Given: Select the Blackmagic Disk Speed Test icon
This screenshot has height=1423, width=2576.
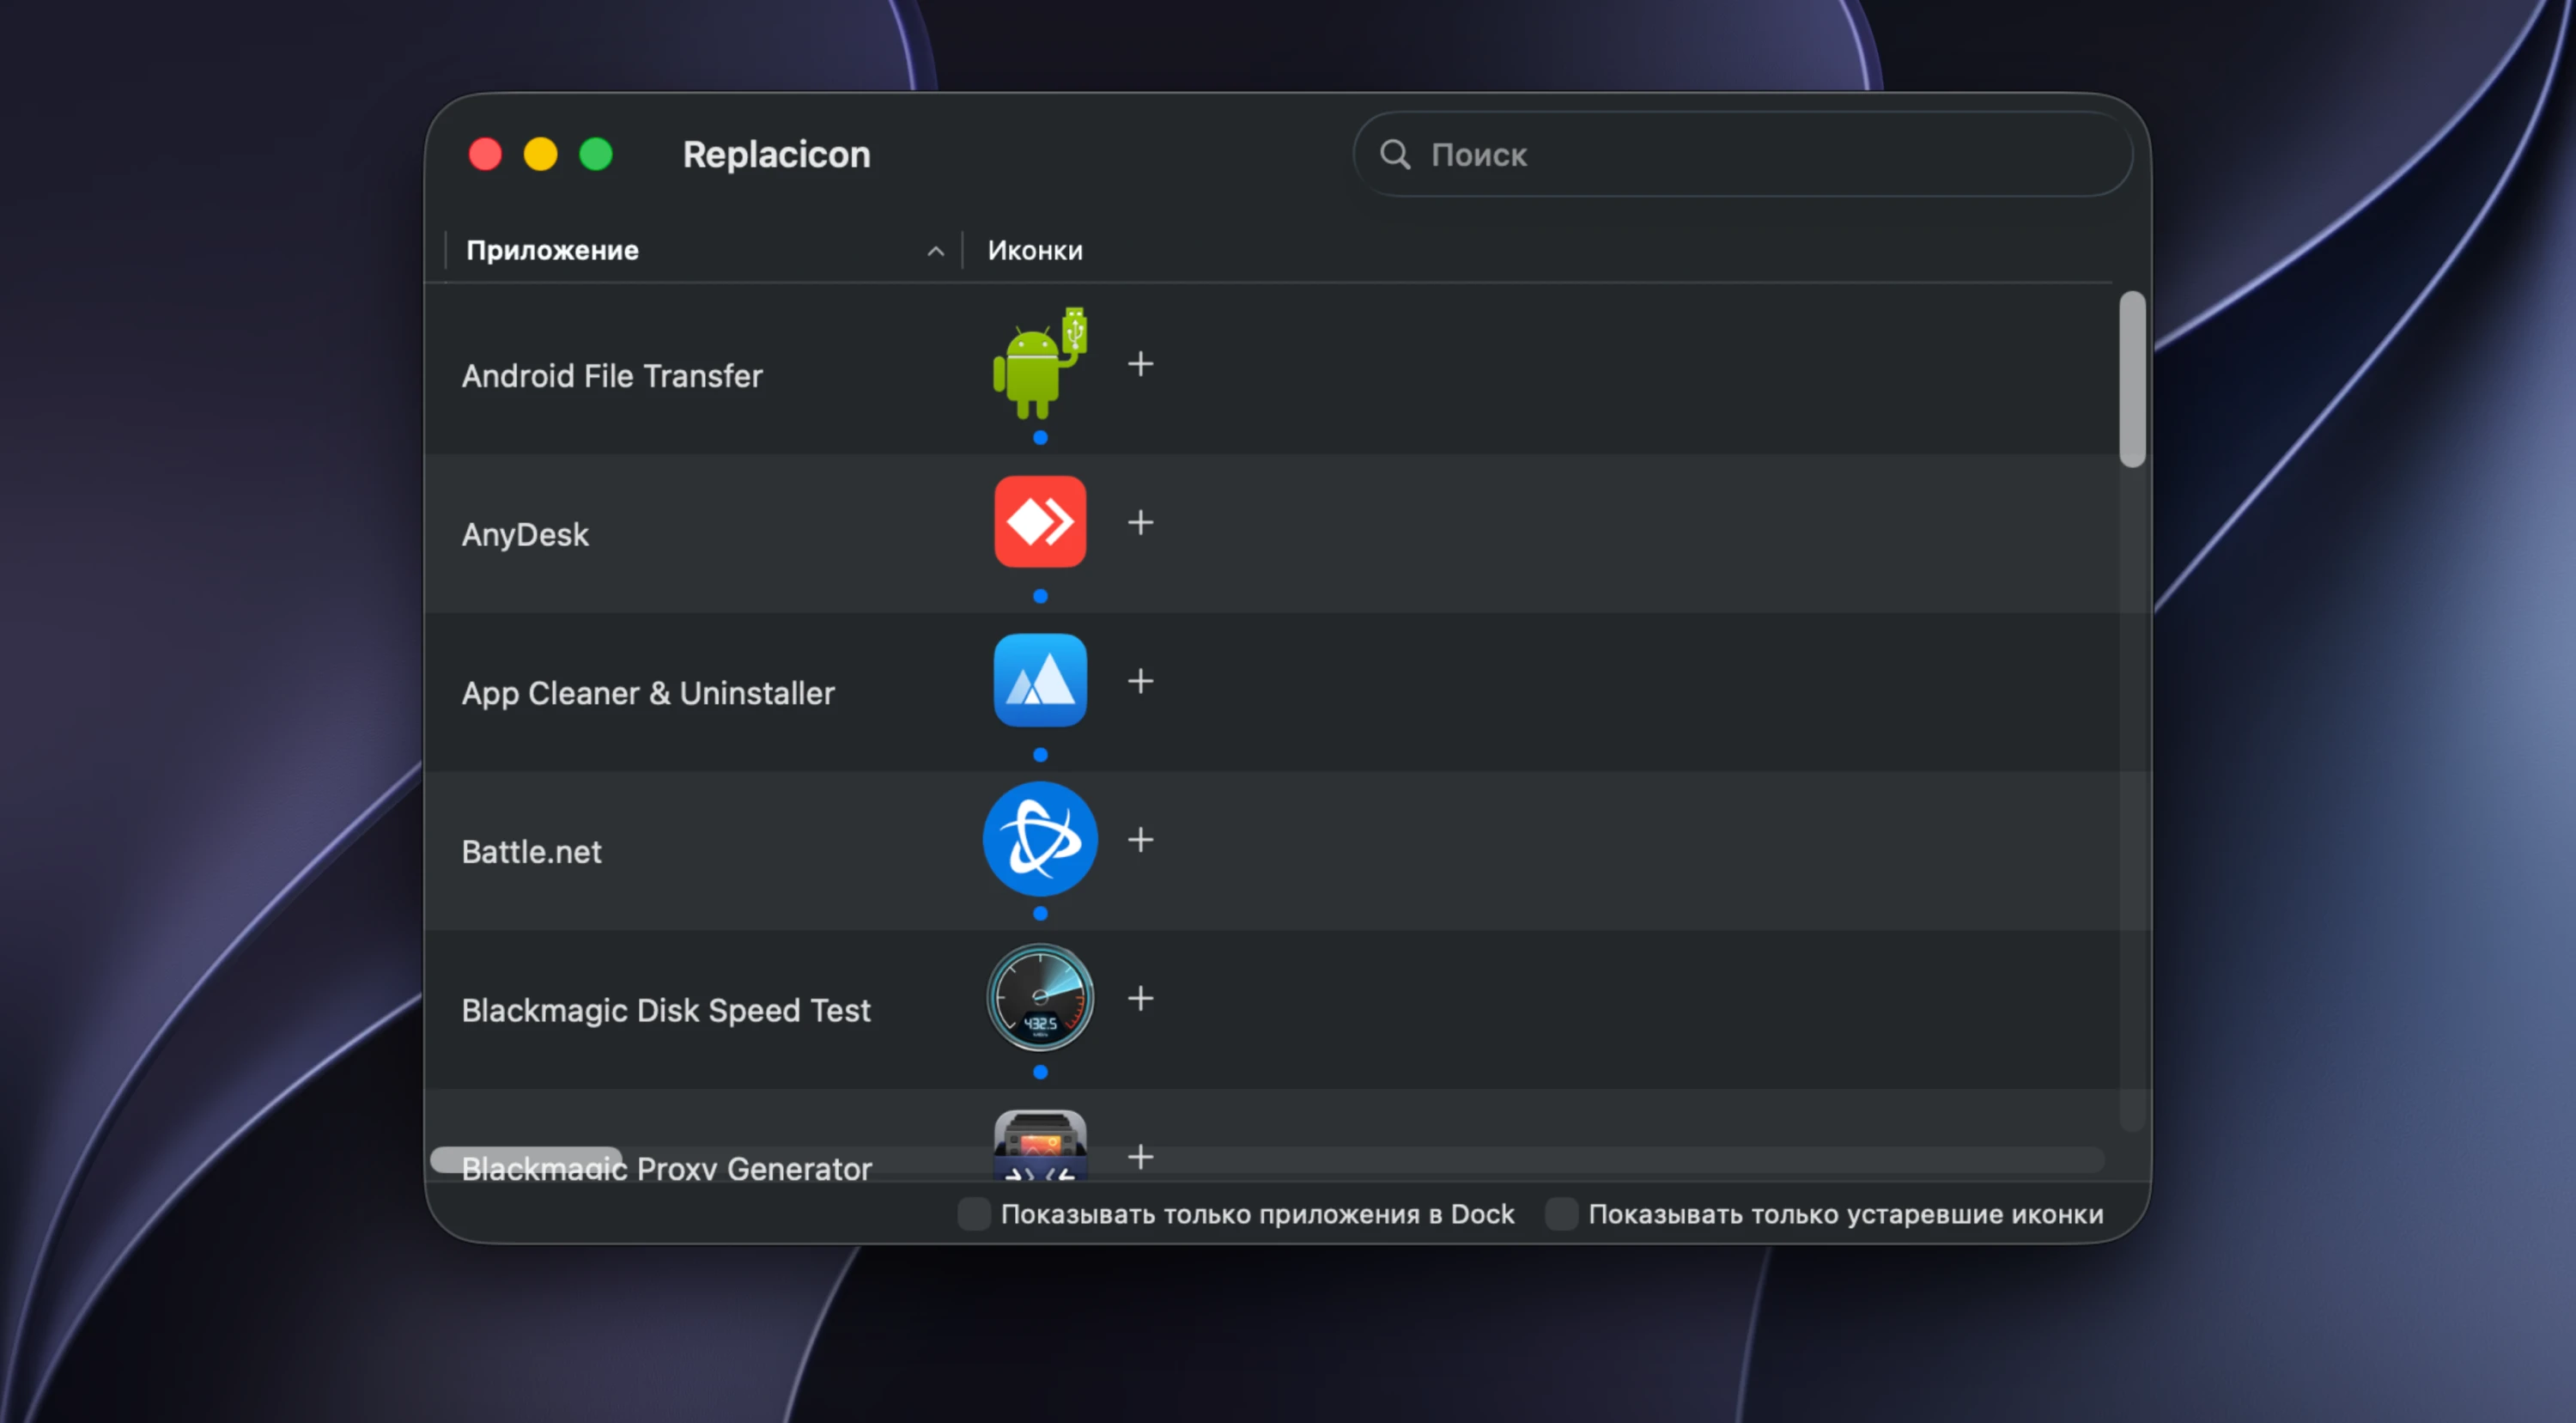Looking at the screenshot, I should pyautogui.click(x=1040, y=997).
